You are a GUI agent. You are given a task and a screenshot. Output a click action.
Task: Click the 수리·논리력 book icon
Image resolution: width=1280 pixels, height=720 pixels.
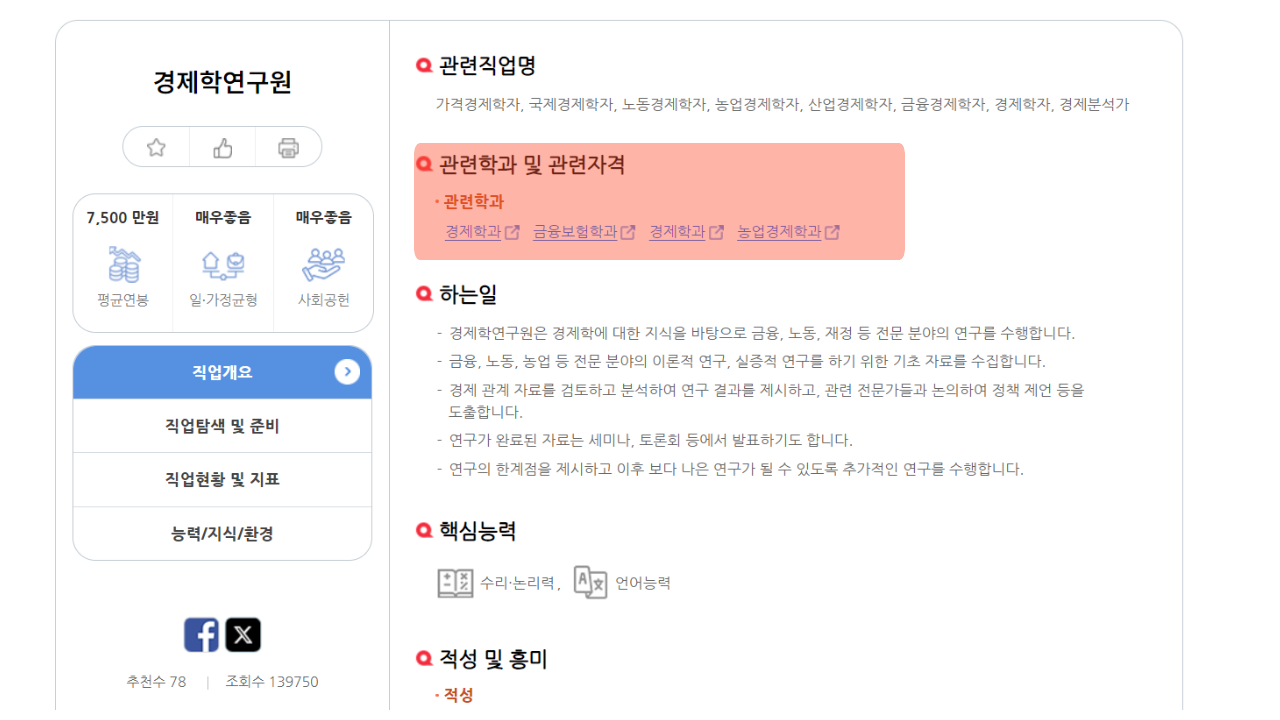click(x=455, y=581)
